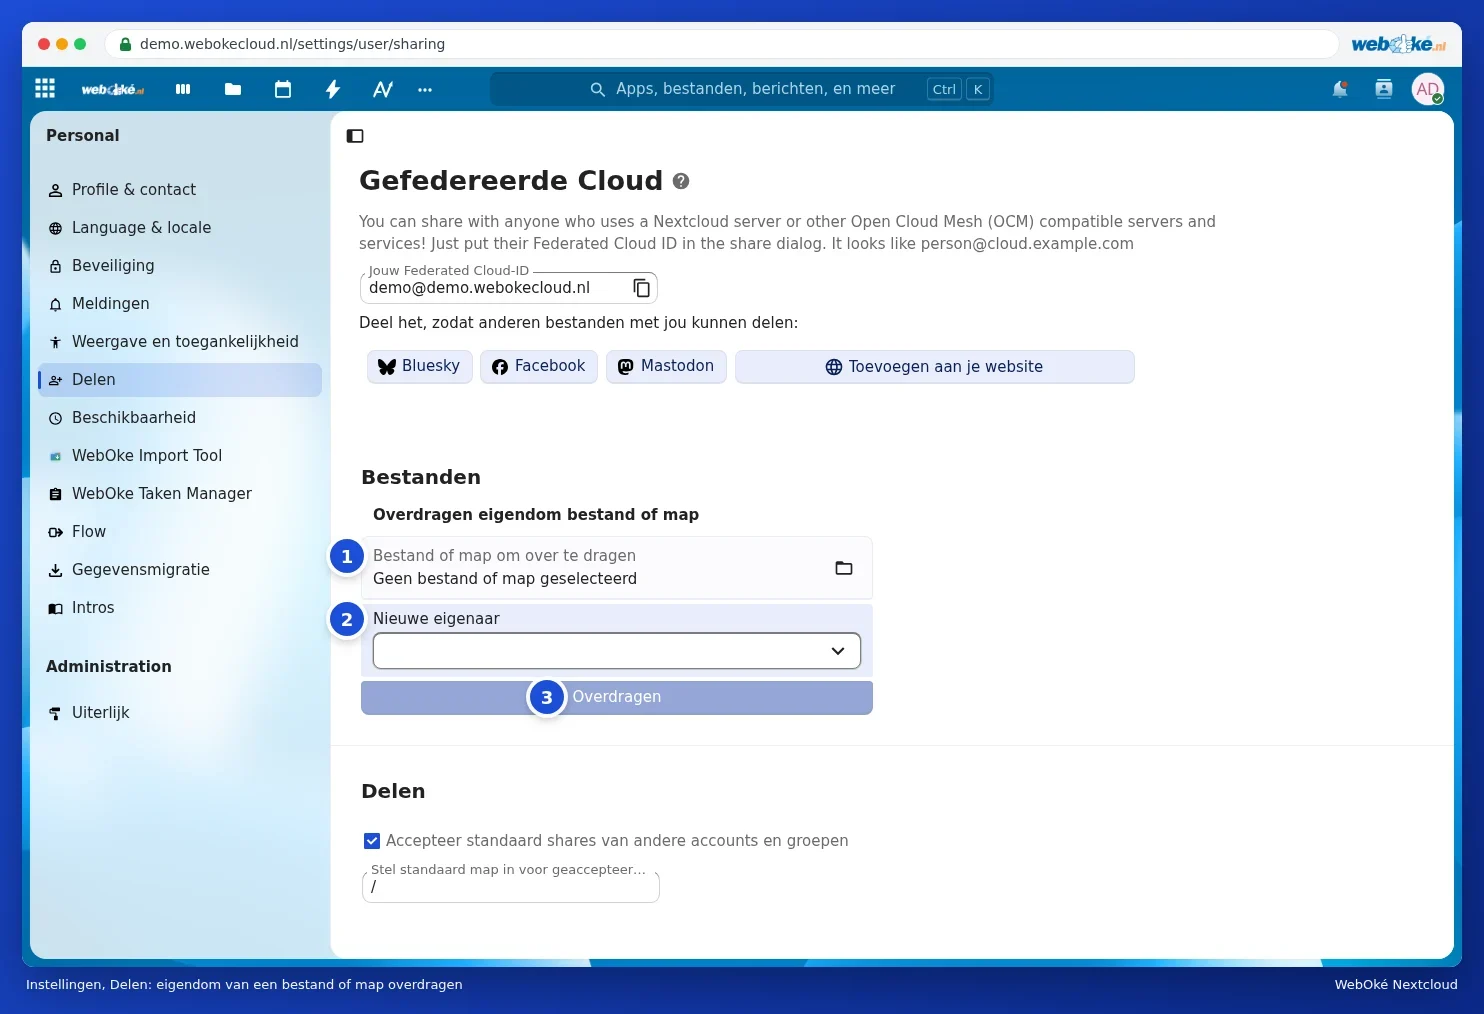Click Toevoegen aan je website

click(x=935, y=367)
